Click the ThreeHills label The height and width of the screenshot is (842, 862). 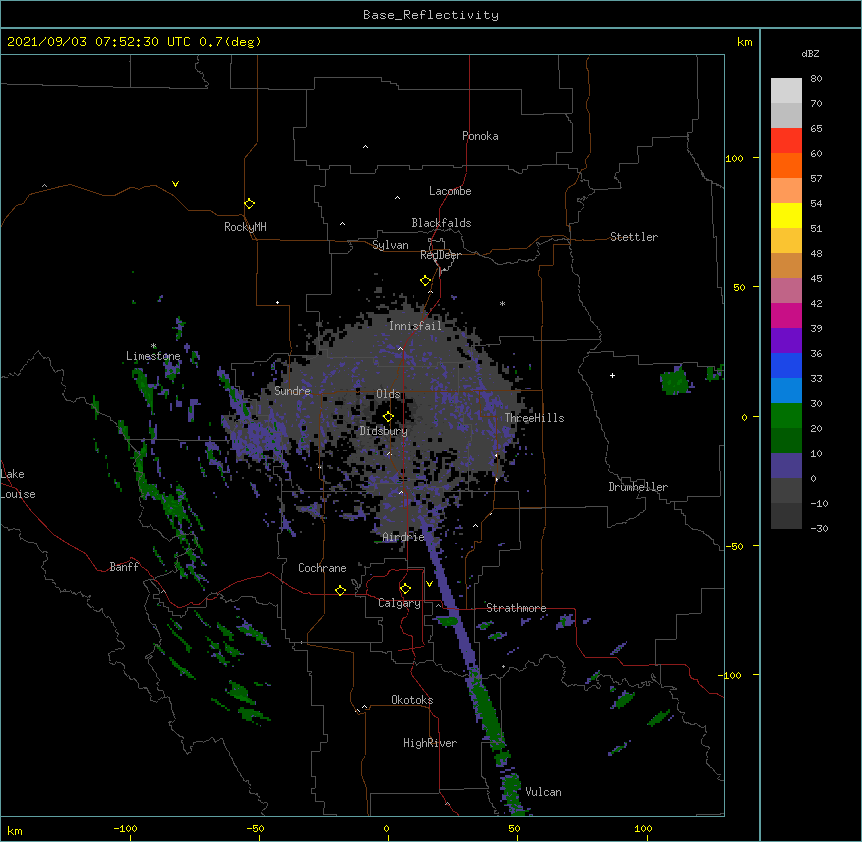coord(534,418)
